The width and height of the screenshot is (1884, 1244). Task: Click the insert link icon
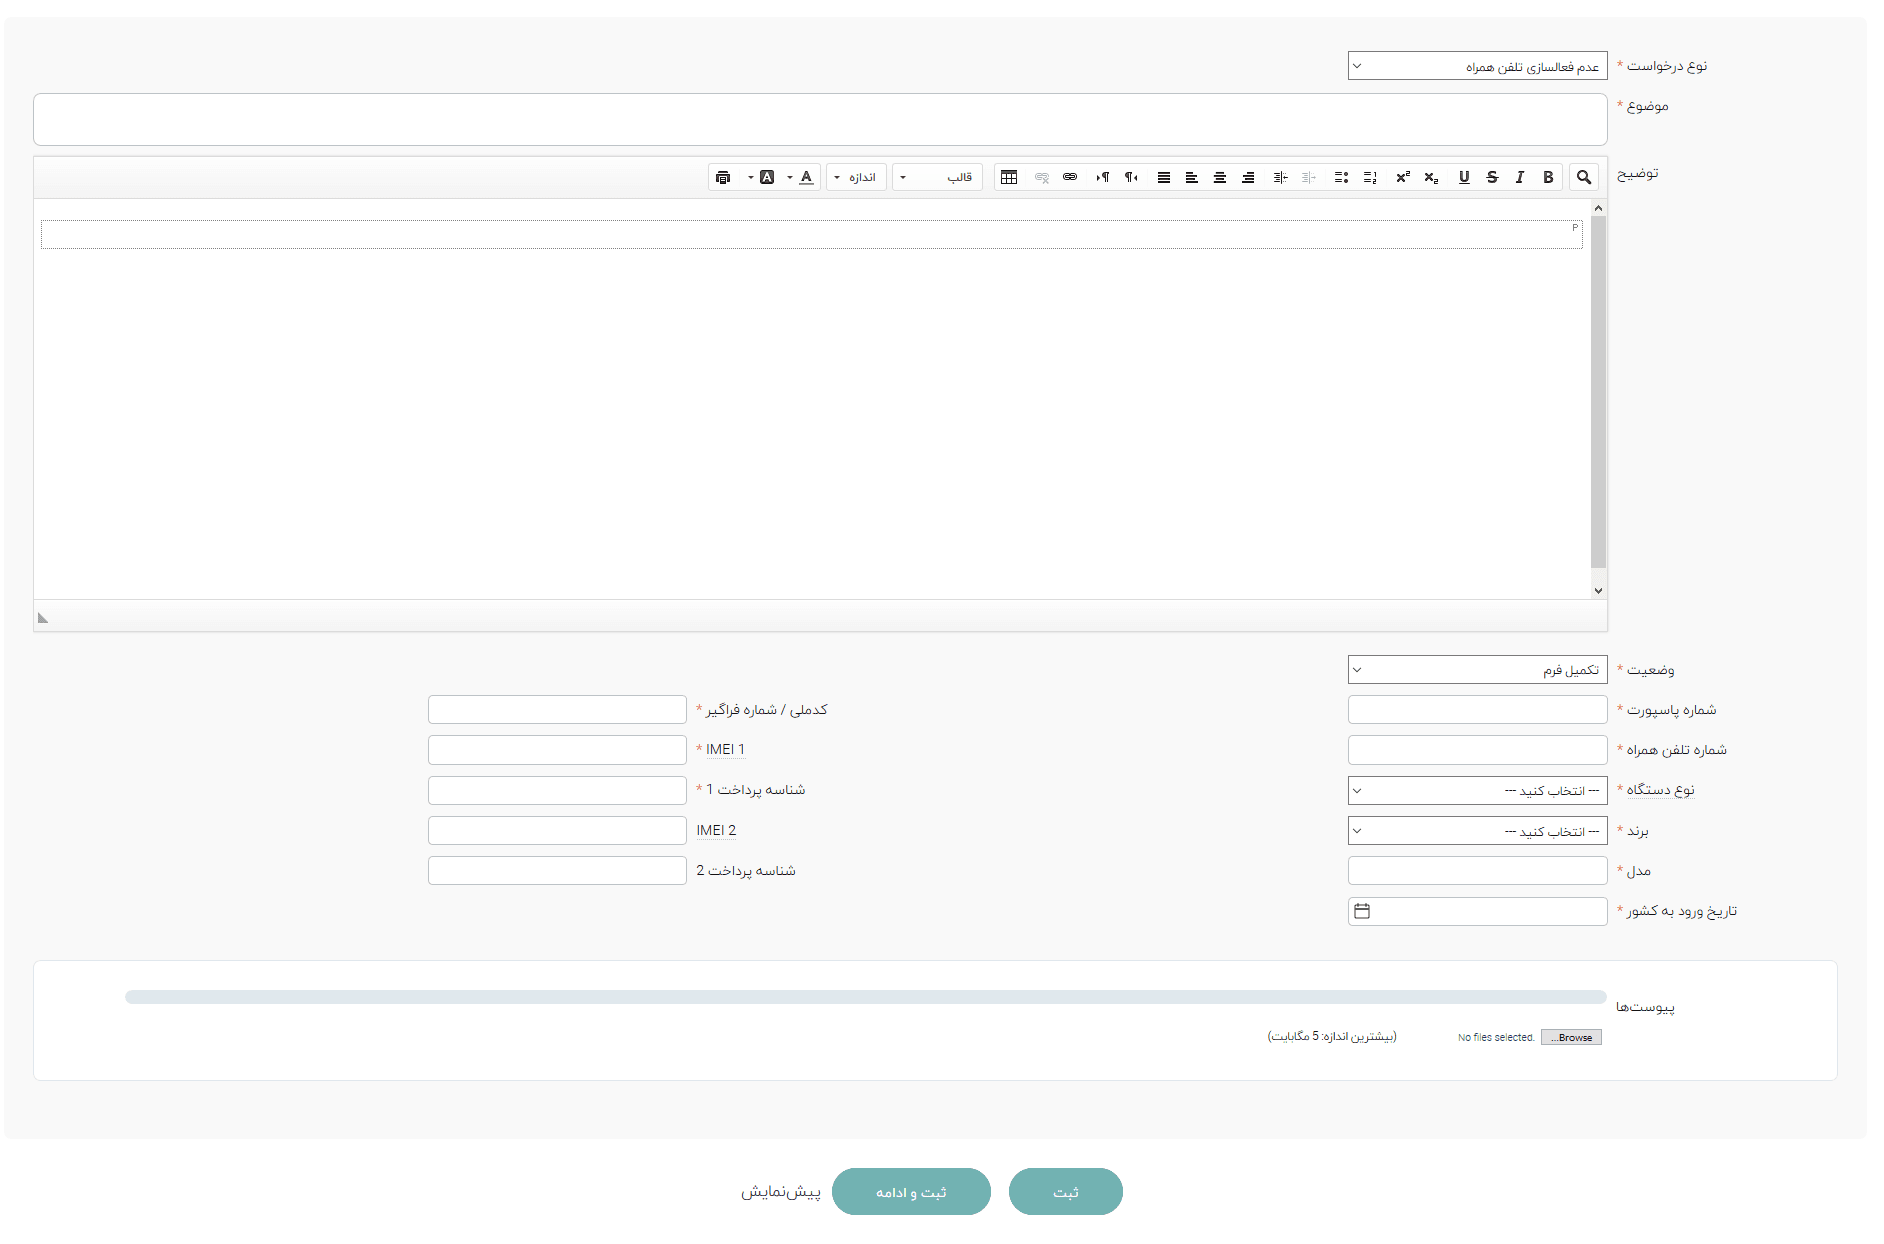1070,177
